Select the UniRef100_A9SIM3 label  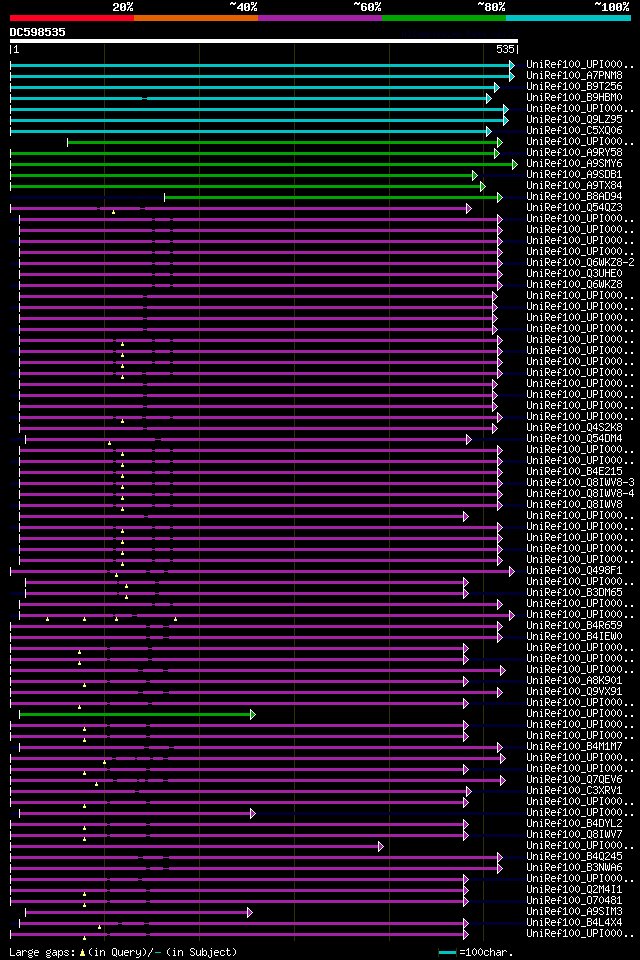click(574, 912)
